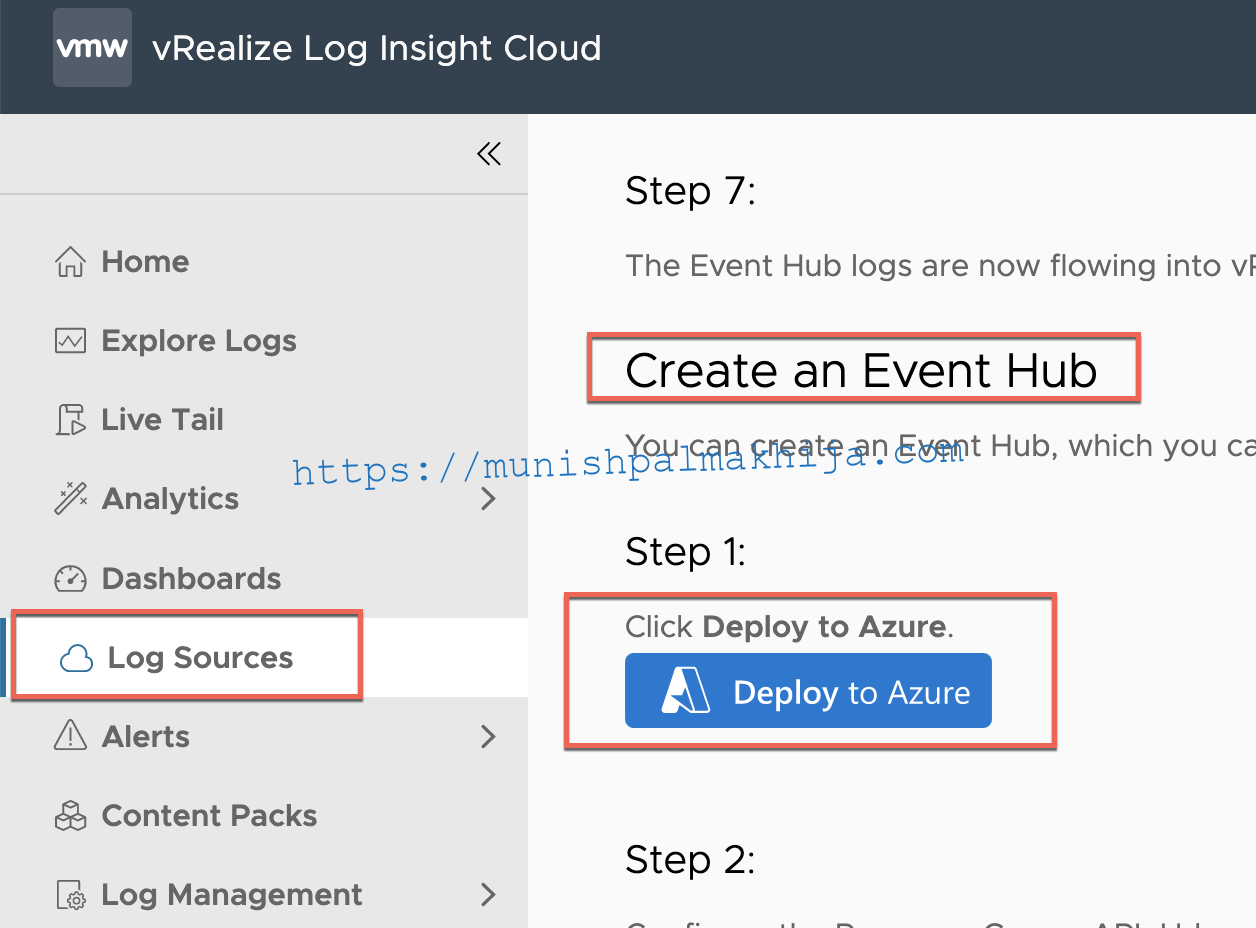The height and width of the screenshot is (928, 1256).
Task: Click the Analytics magic wand icon
Action: tap(70, 499)
